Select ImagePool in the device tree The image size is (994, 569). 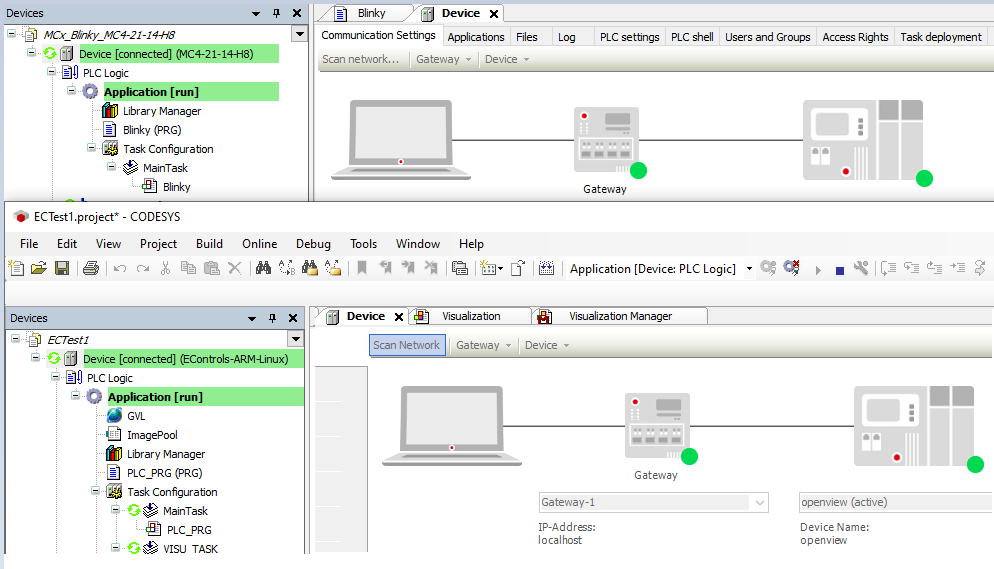click(x=152, y=435)
